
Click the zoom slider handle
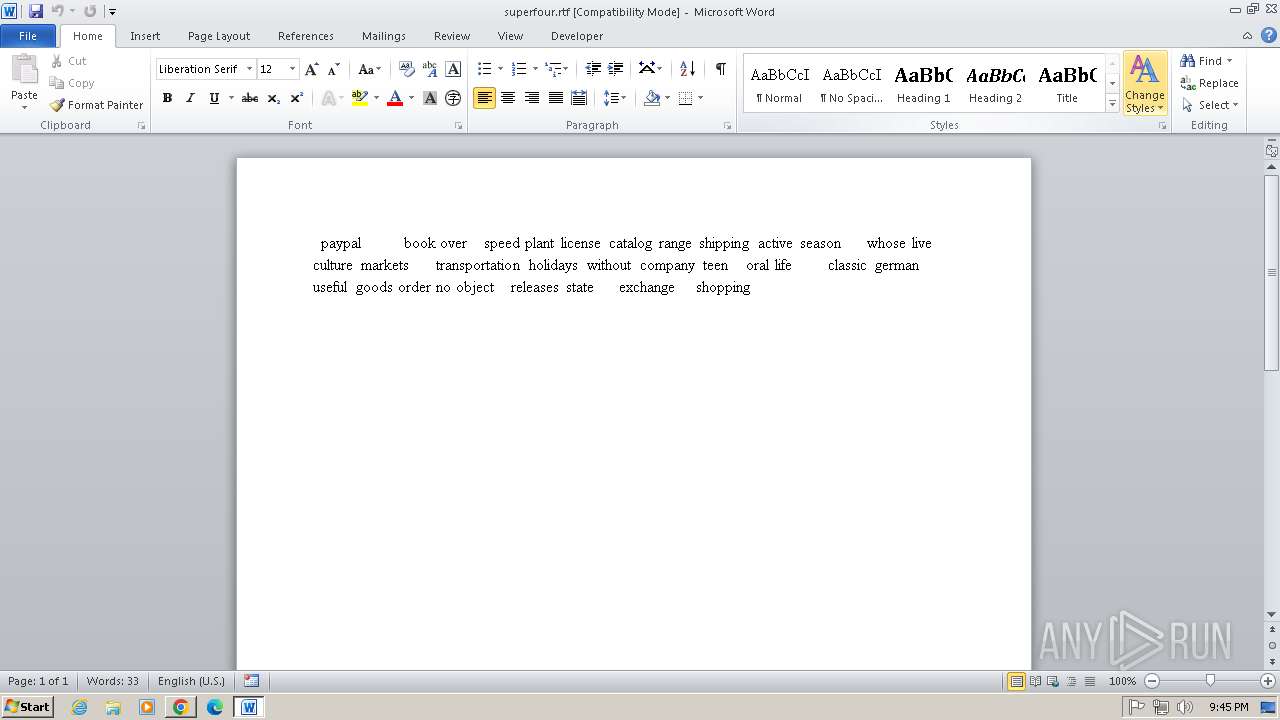point(1210,680)
